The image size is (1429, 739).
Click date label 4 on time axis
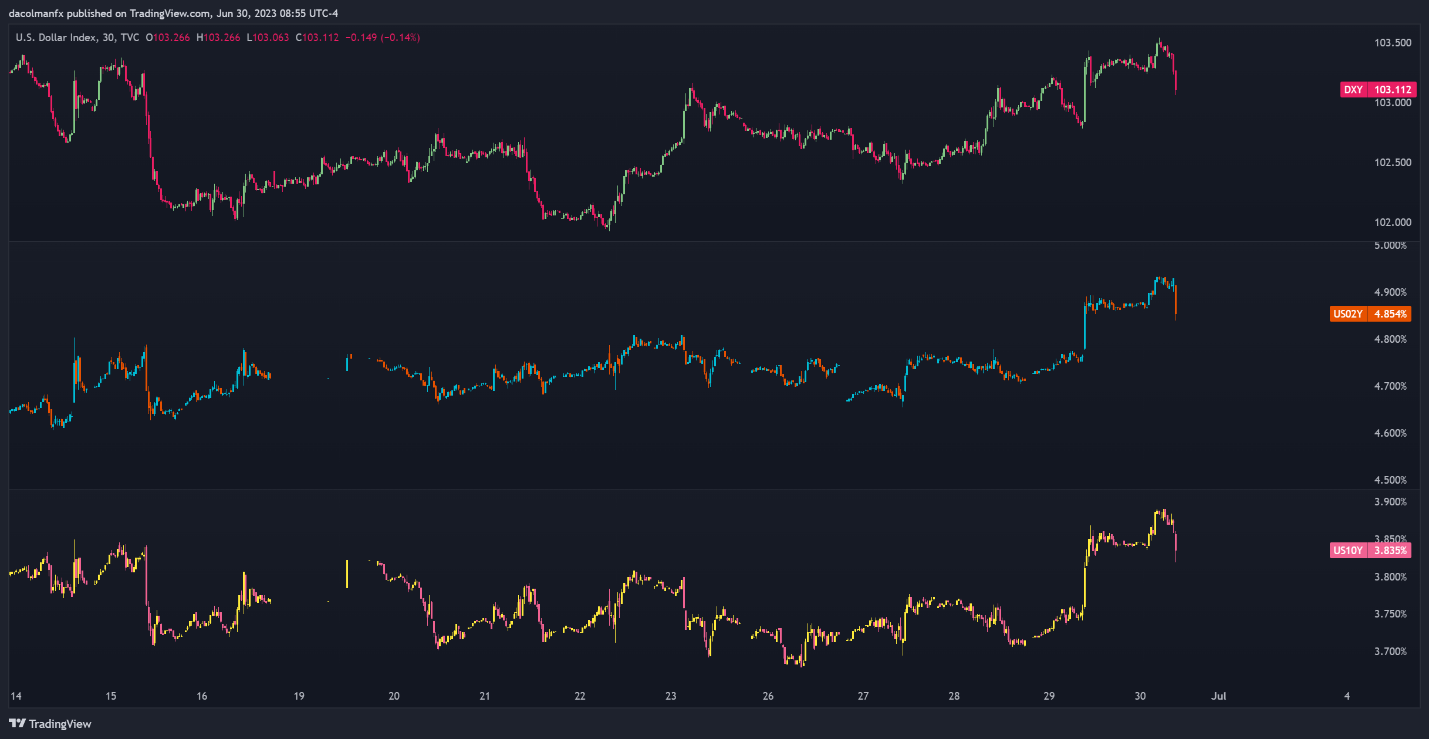click(x=1347, y=696)
